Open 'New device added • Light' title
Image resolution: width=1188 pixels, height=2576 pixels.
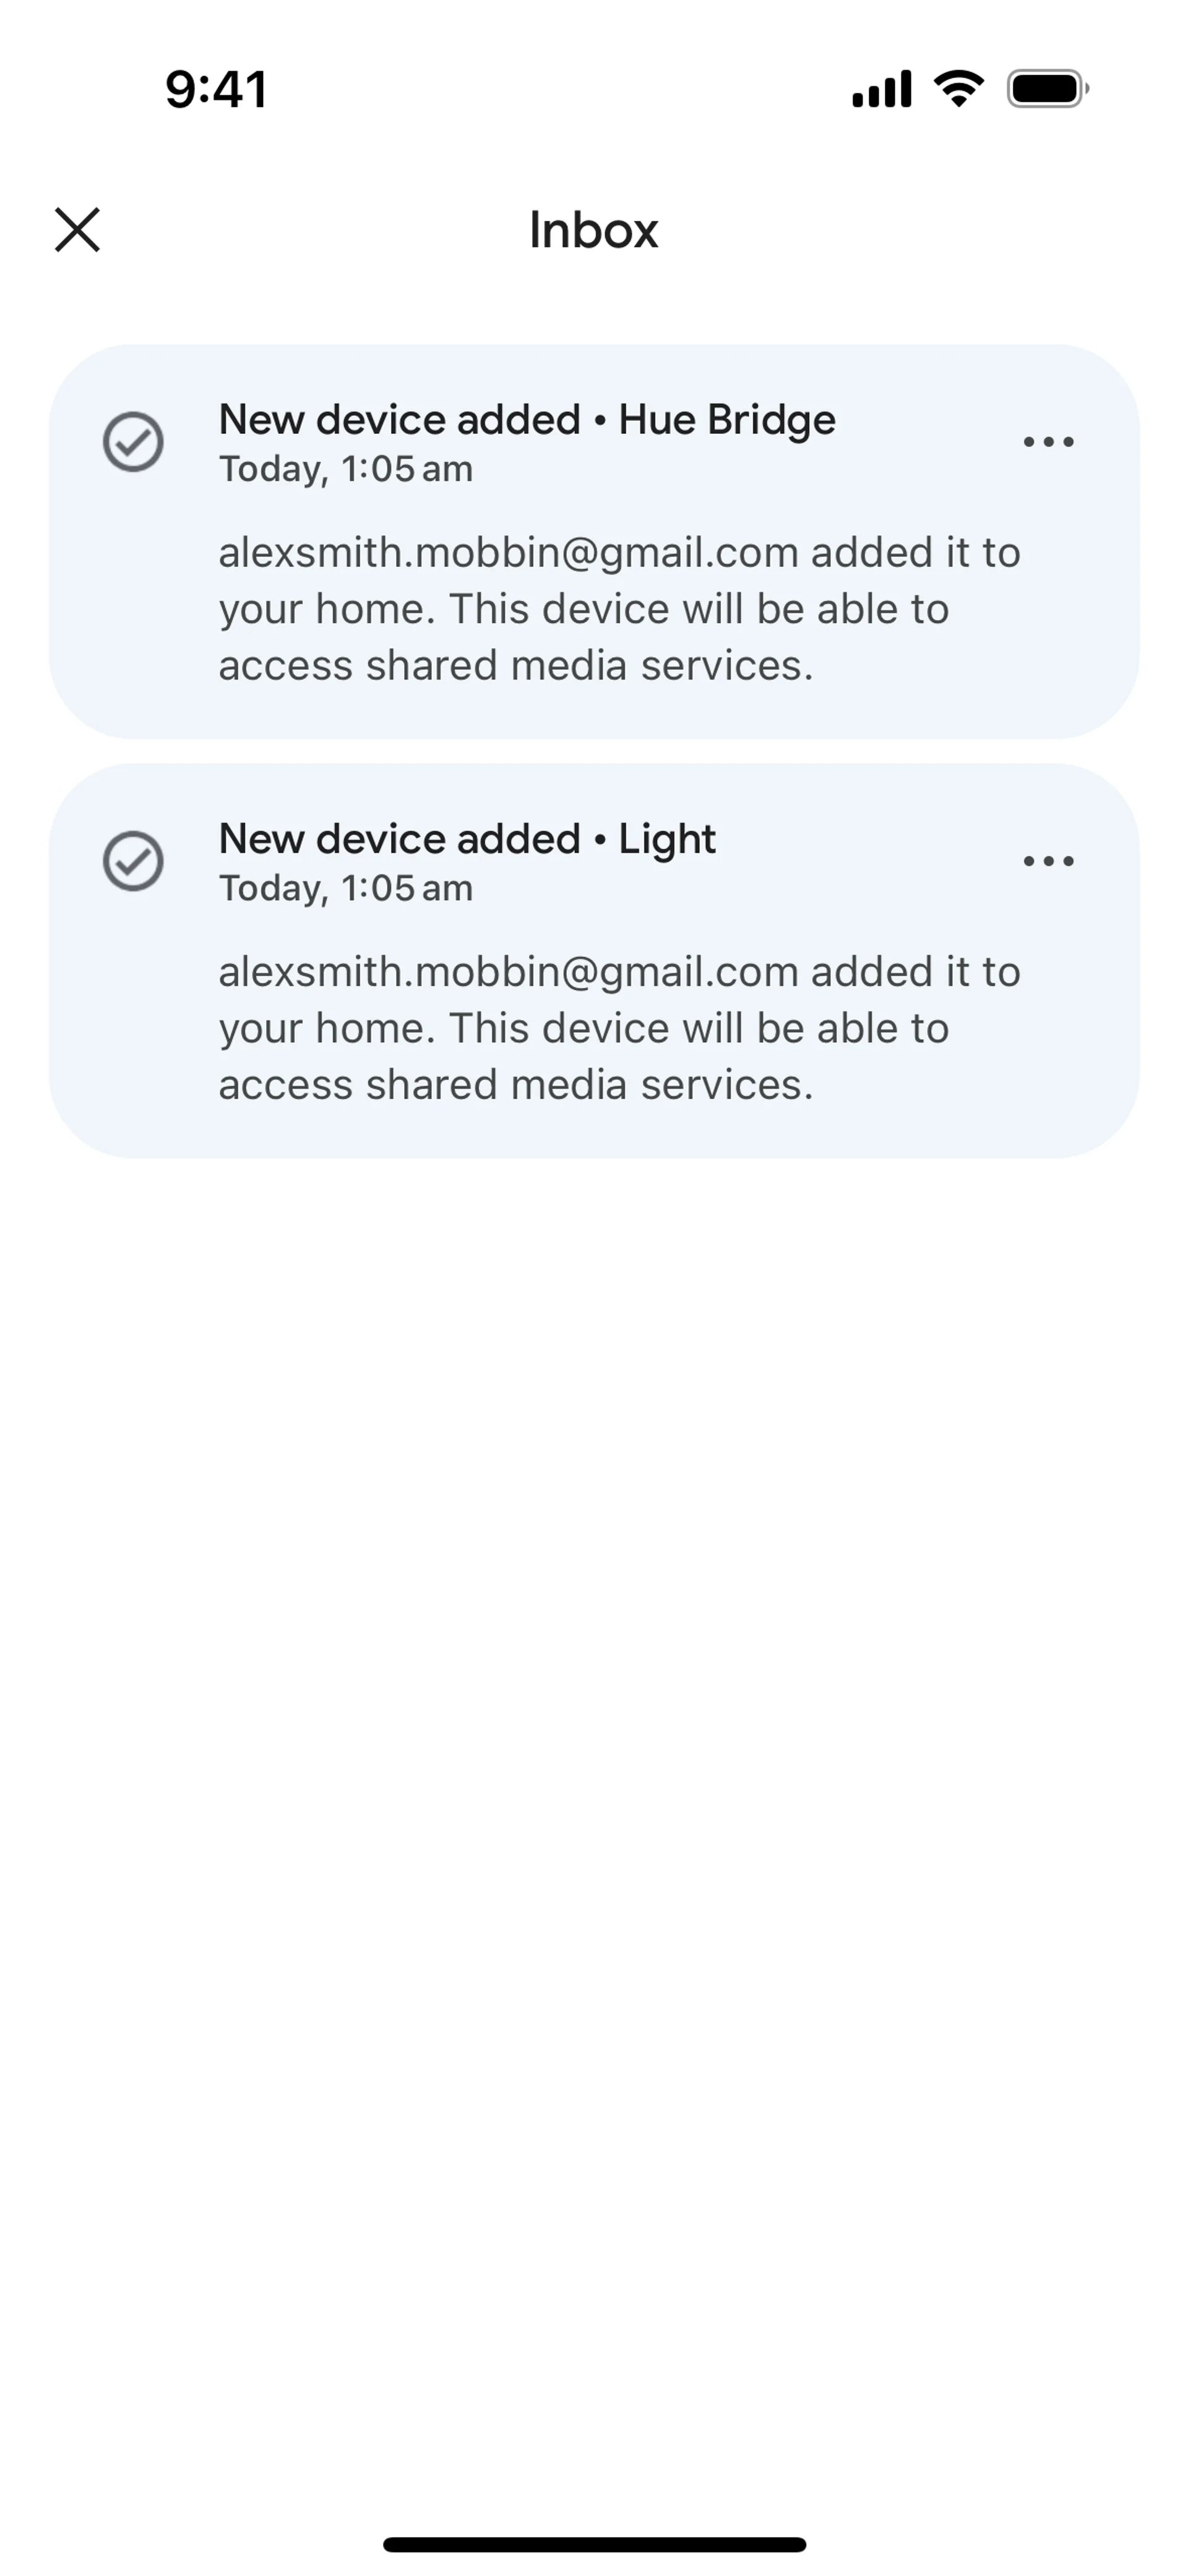466,838
